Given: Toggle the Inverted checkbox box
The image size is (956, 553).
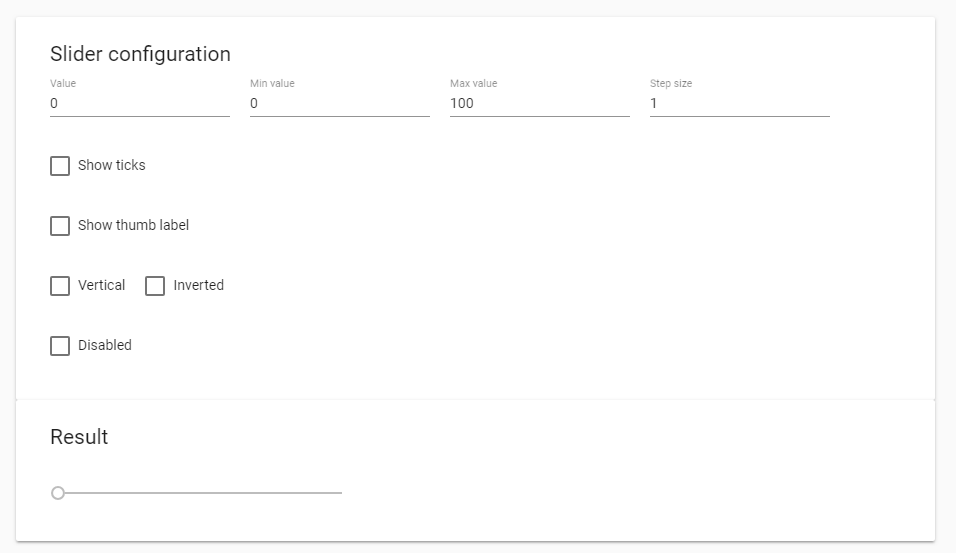Looking at the screenshot, I should coord(155,286).
